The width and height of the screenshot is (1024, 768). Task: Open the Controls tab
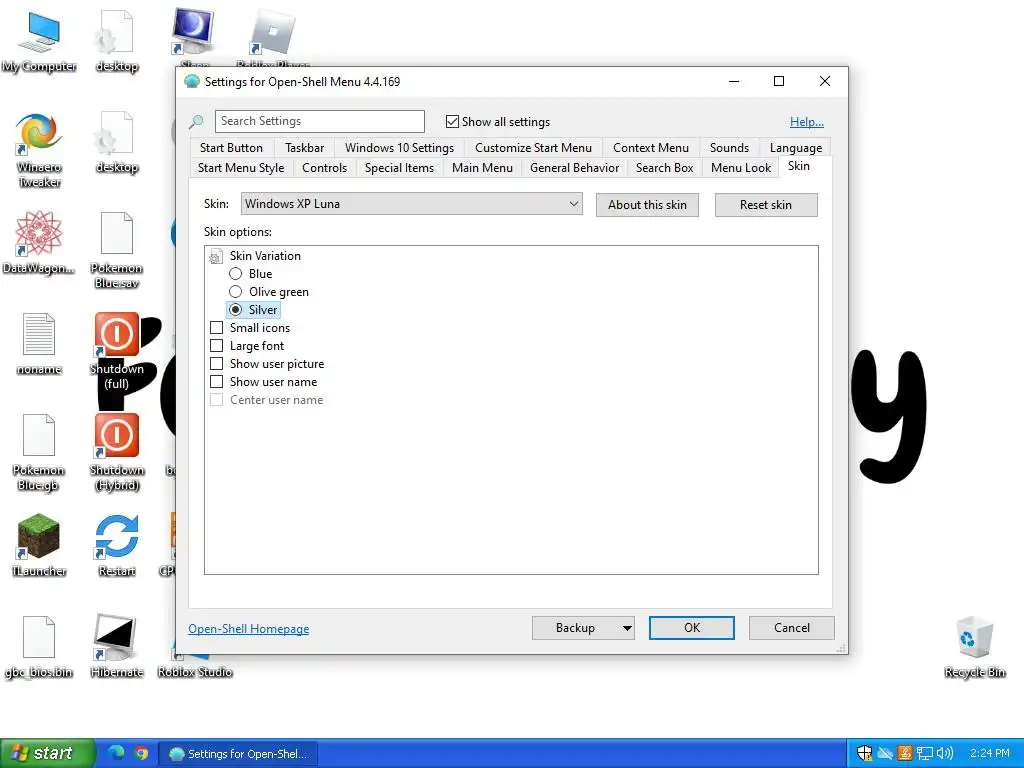[325, 168]
